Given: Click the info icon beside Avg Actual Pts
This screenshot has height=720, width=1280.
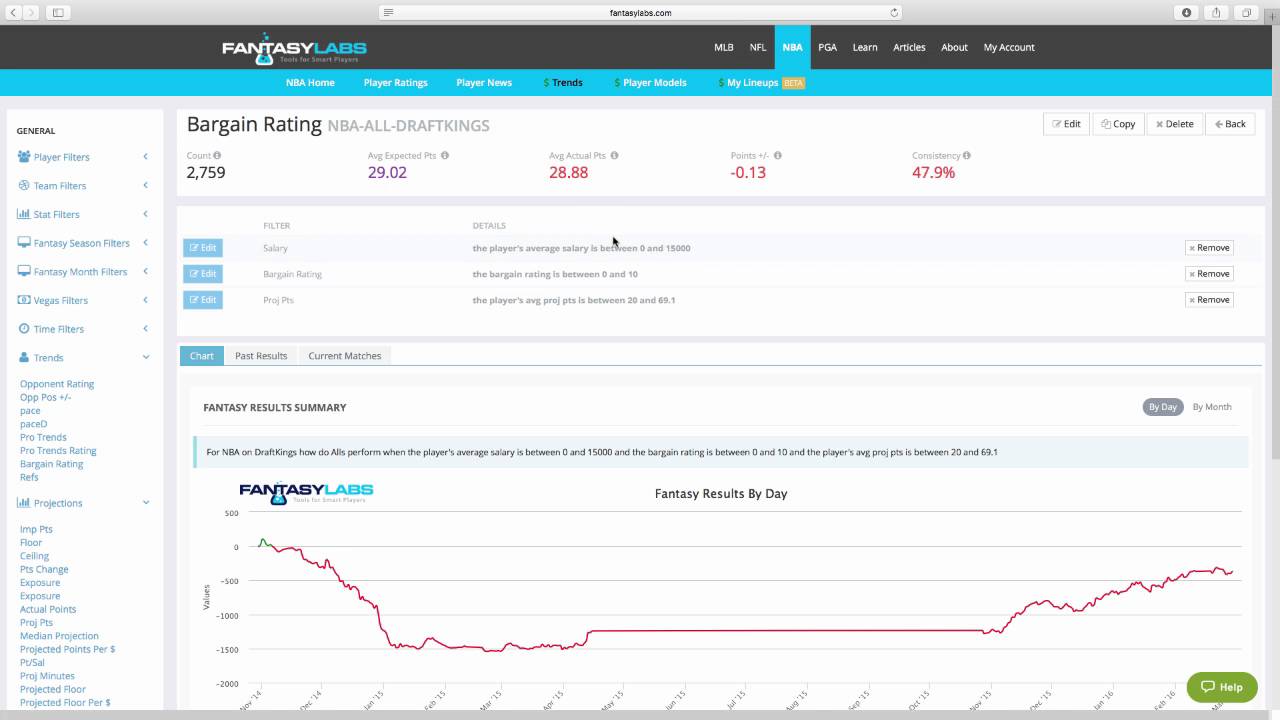Looking at the screenshot, I should click(614, 156).
